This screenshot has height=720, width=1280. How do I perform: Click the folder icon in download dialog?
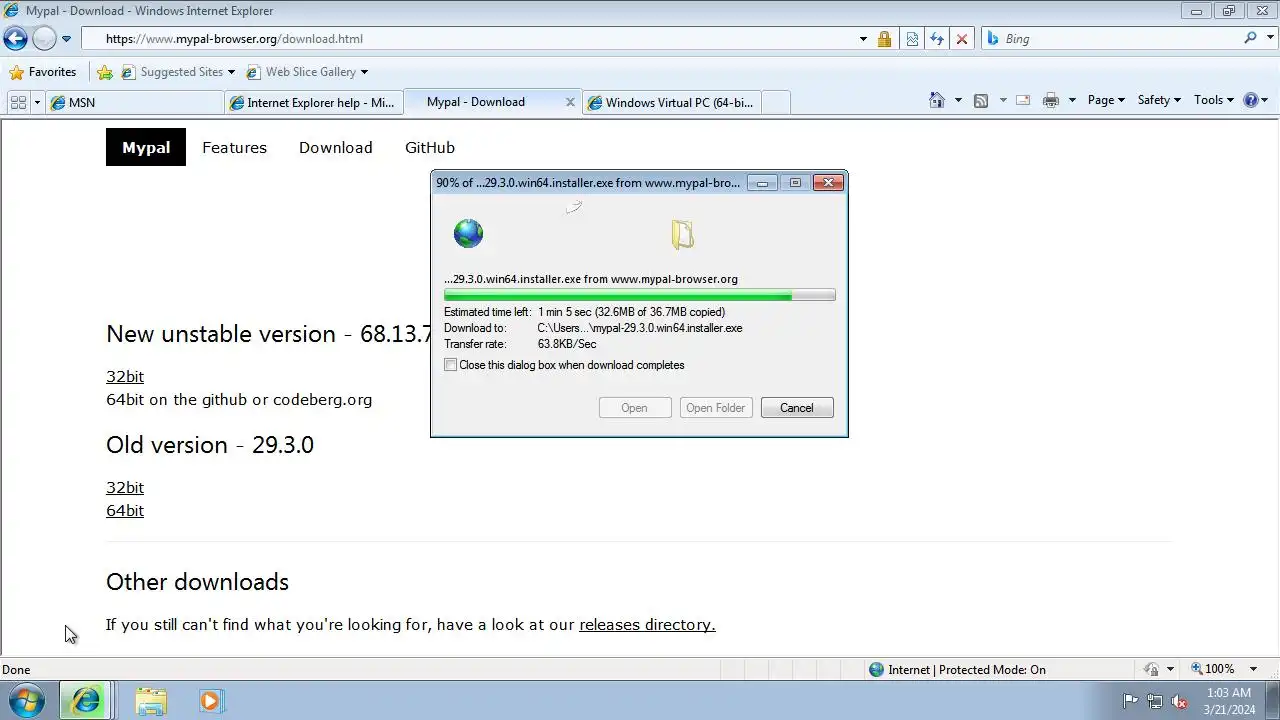[x=682, y=234]
